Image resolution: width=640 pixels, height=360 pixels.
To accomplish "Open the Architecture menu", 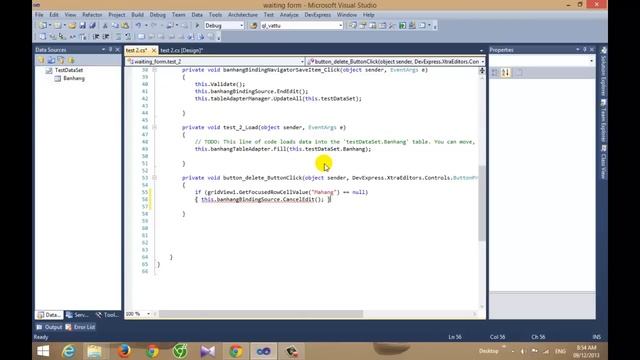I will 243,15.
